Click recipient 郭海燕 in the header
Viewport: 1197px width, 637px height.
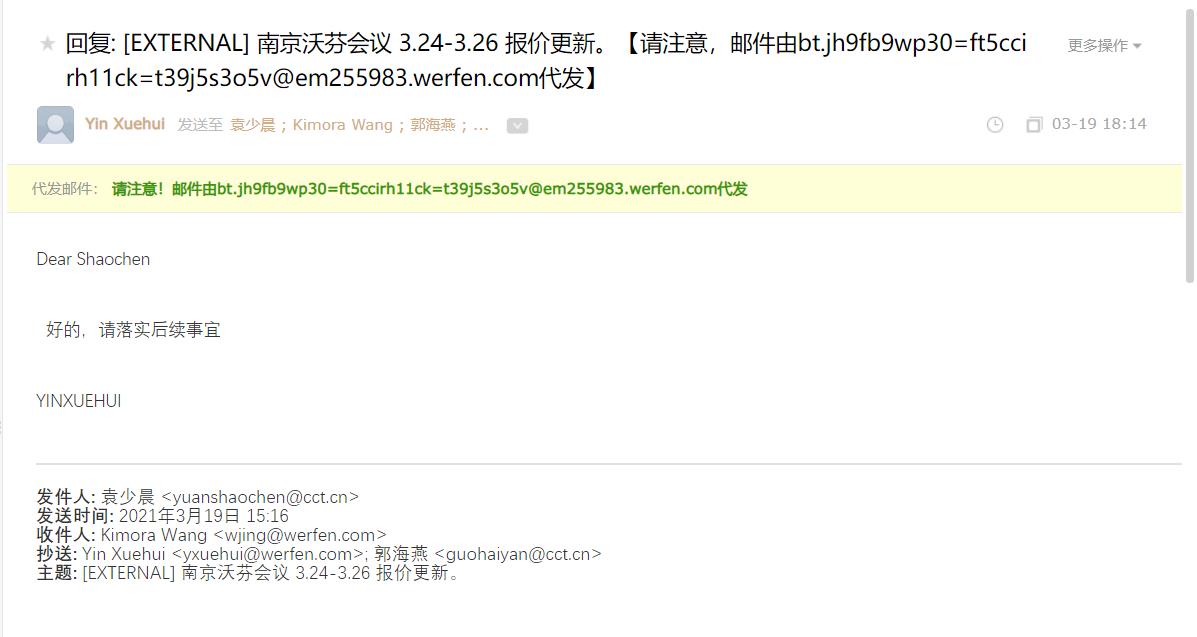pos(433,124)
